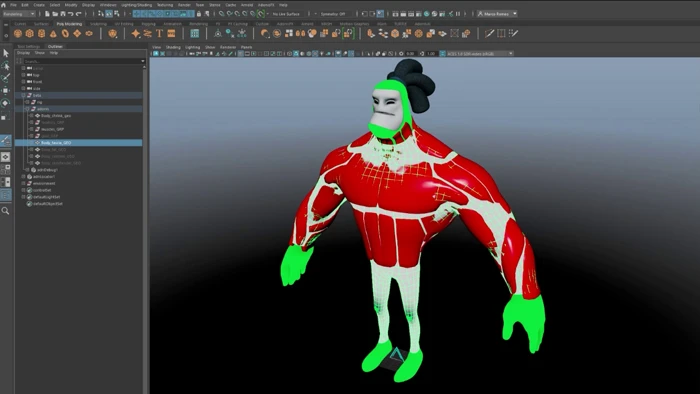Expand the muscles_GRP node in Outliner

pyautogui.click(x=32, y=129)
